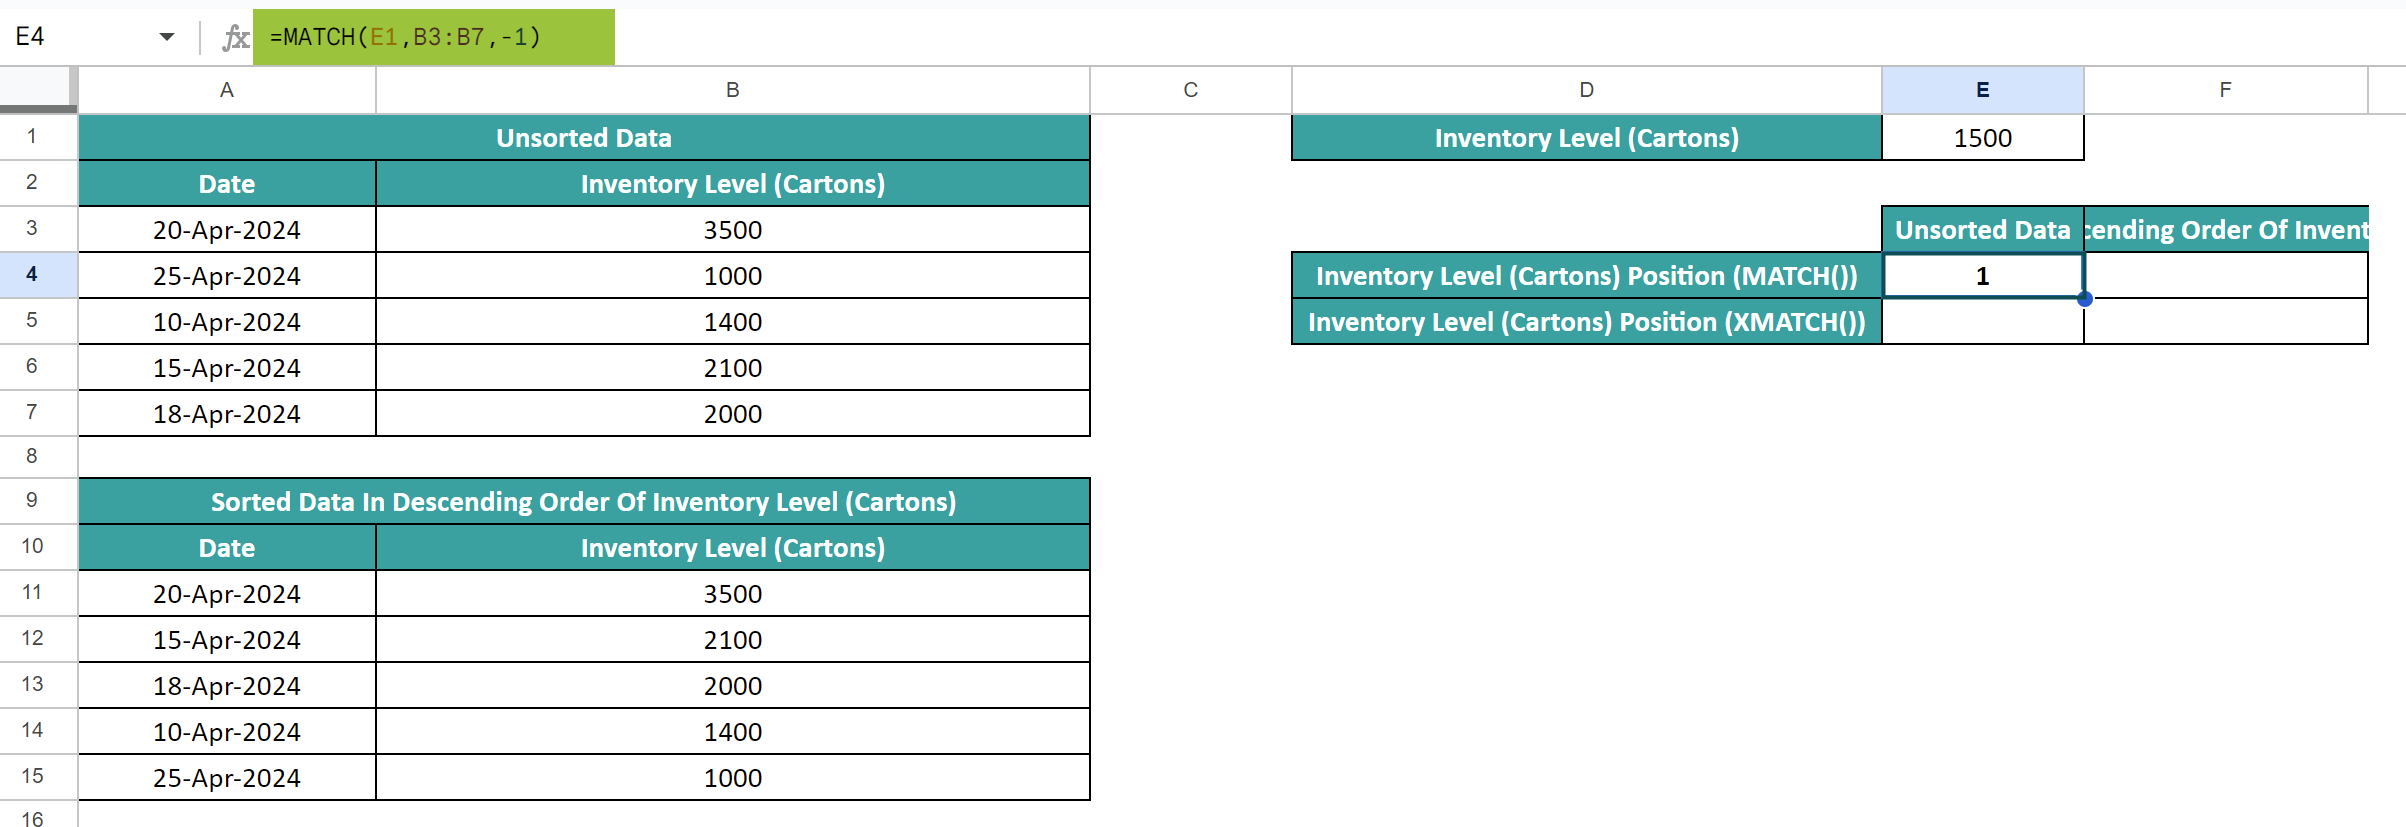Screen dimensions: 2406x827
Task: Click the 'Date' header in row 2
Action: tap(227, 184)
